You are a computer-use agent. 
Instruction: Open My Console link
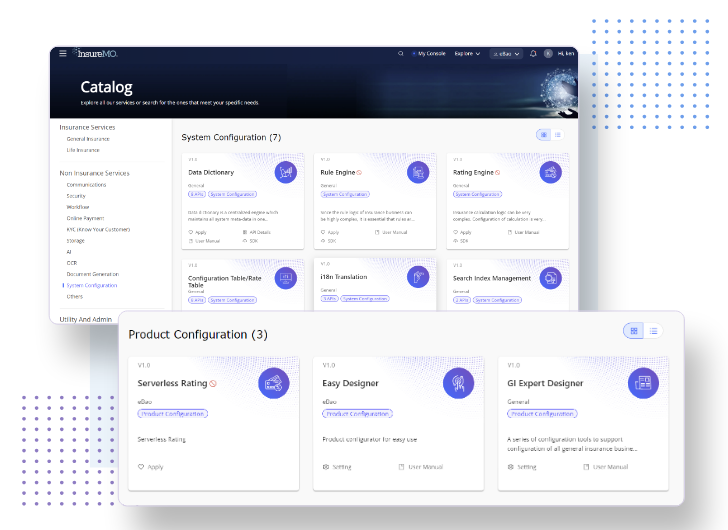click(x=429, y=53)
